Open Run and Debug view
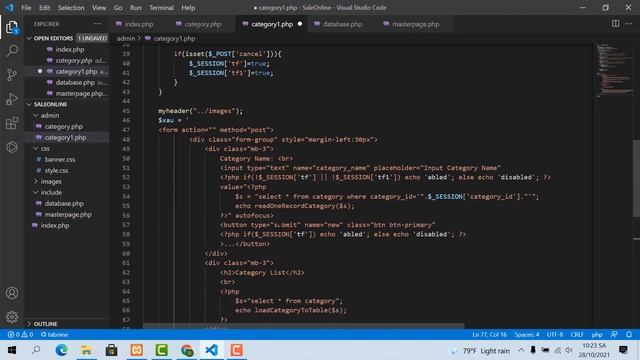 12,99
